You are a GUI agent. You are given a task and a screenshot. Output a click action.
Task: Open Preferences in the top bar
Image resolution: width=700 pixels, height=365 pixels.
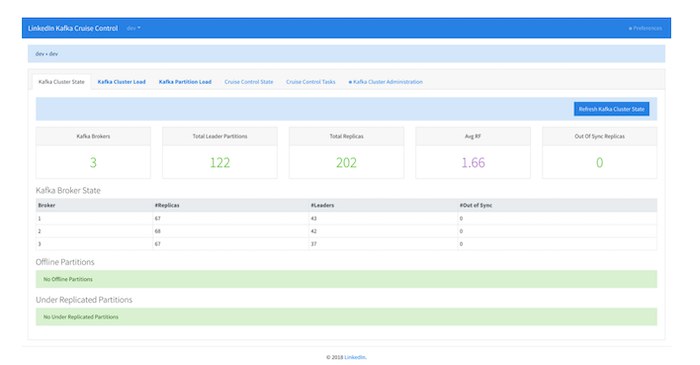coord(645,28)
